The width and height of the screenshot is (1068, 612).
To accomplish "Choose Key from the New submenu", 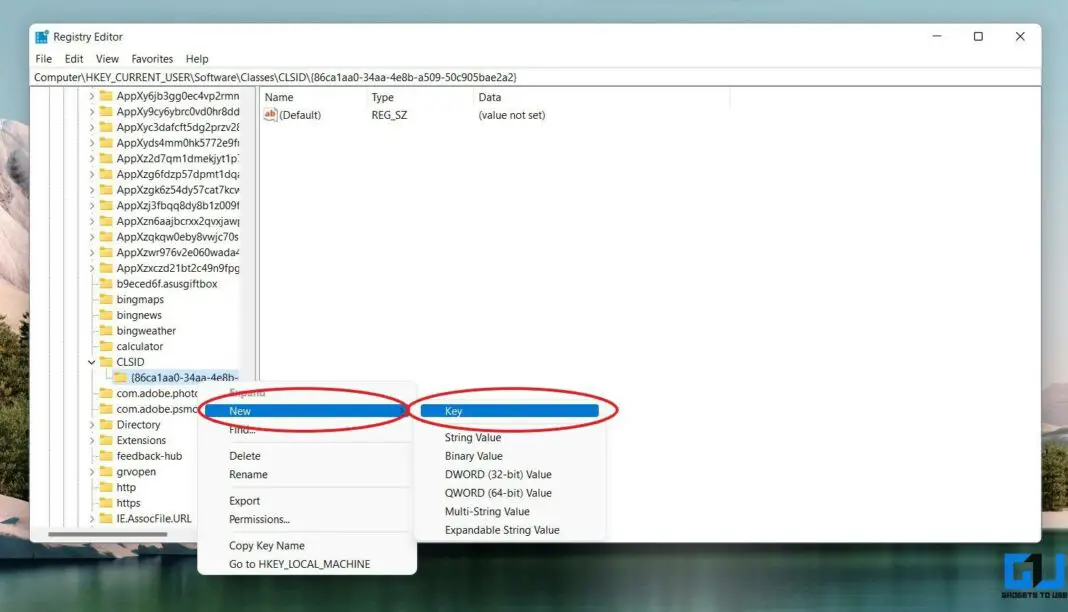I will 508,411.
